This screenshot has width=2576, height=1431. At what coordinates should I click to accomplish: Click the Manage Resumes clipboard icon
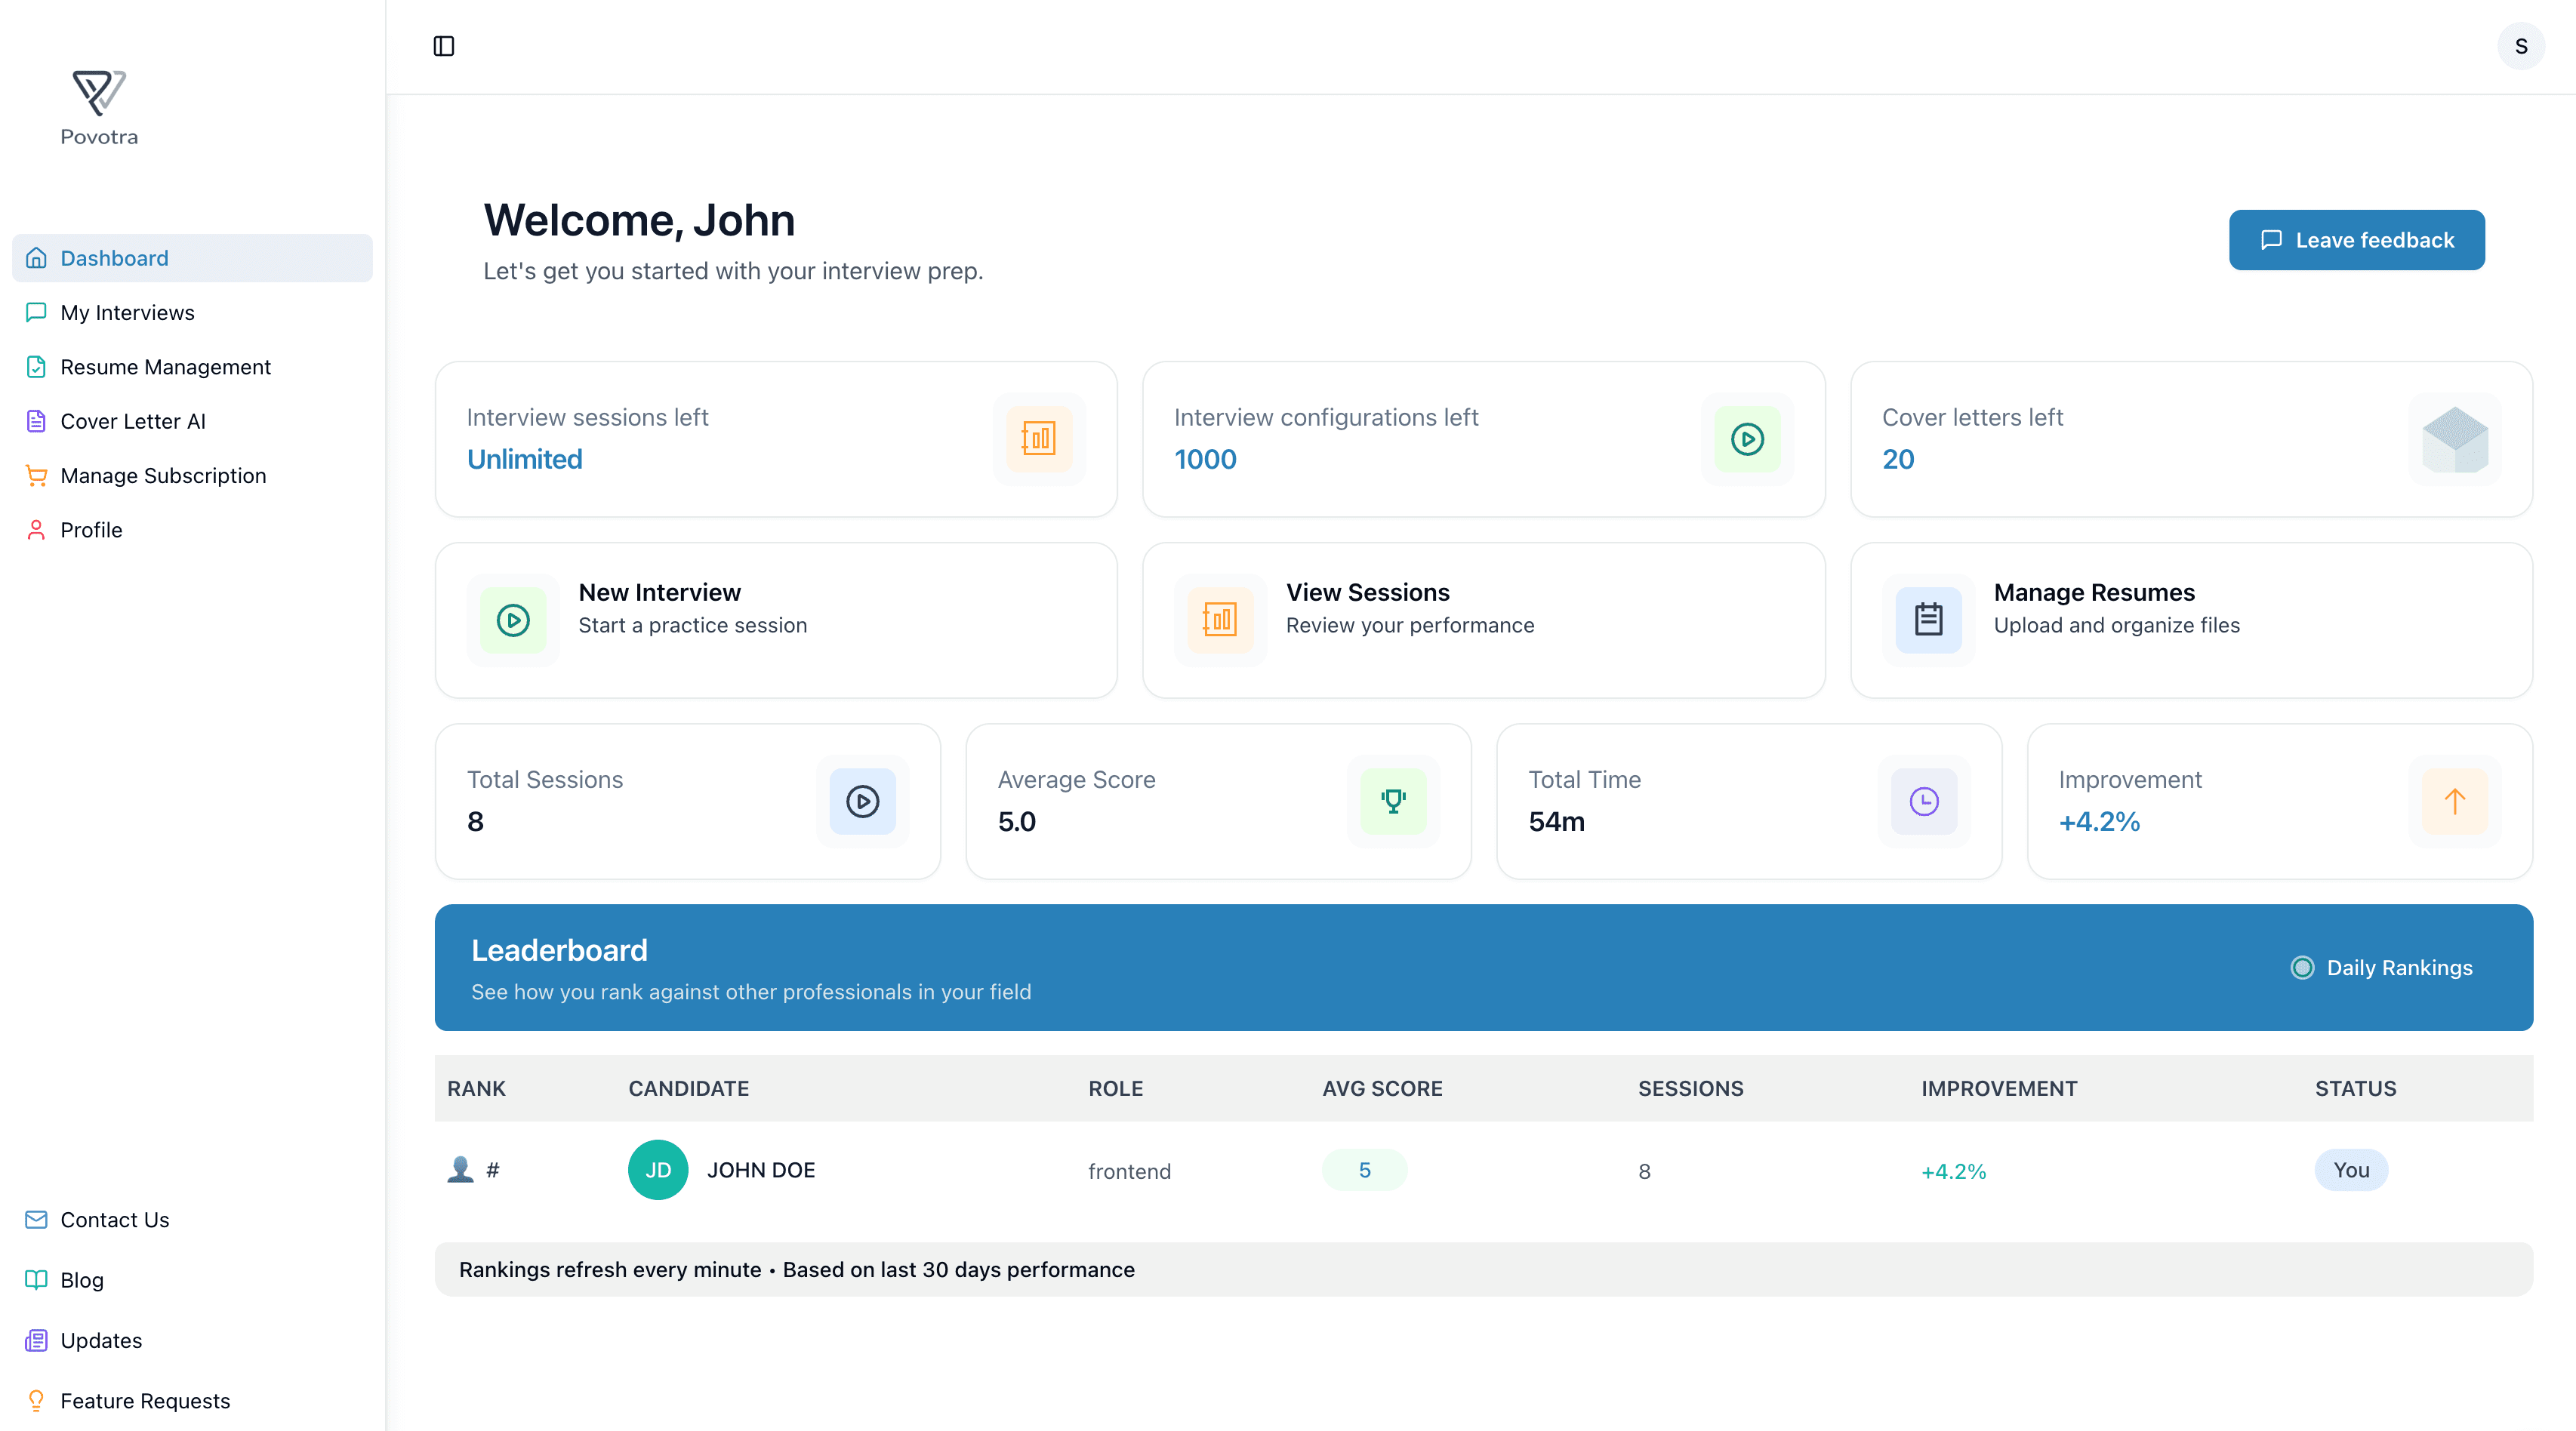1928,620
